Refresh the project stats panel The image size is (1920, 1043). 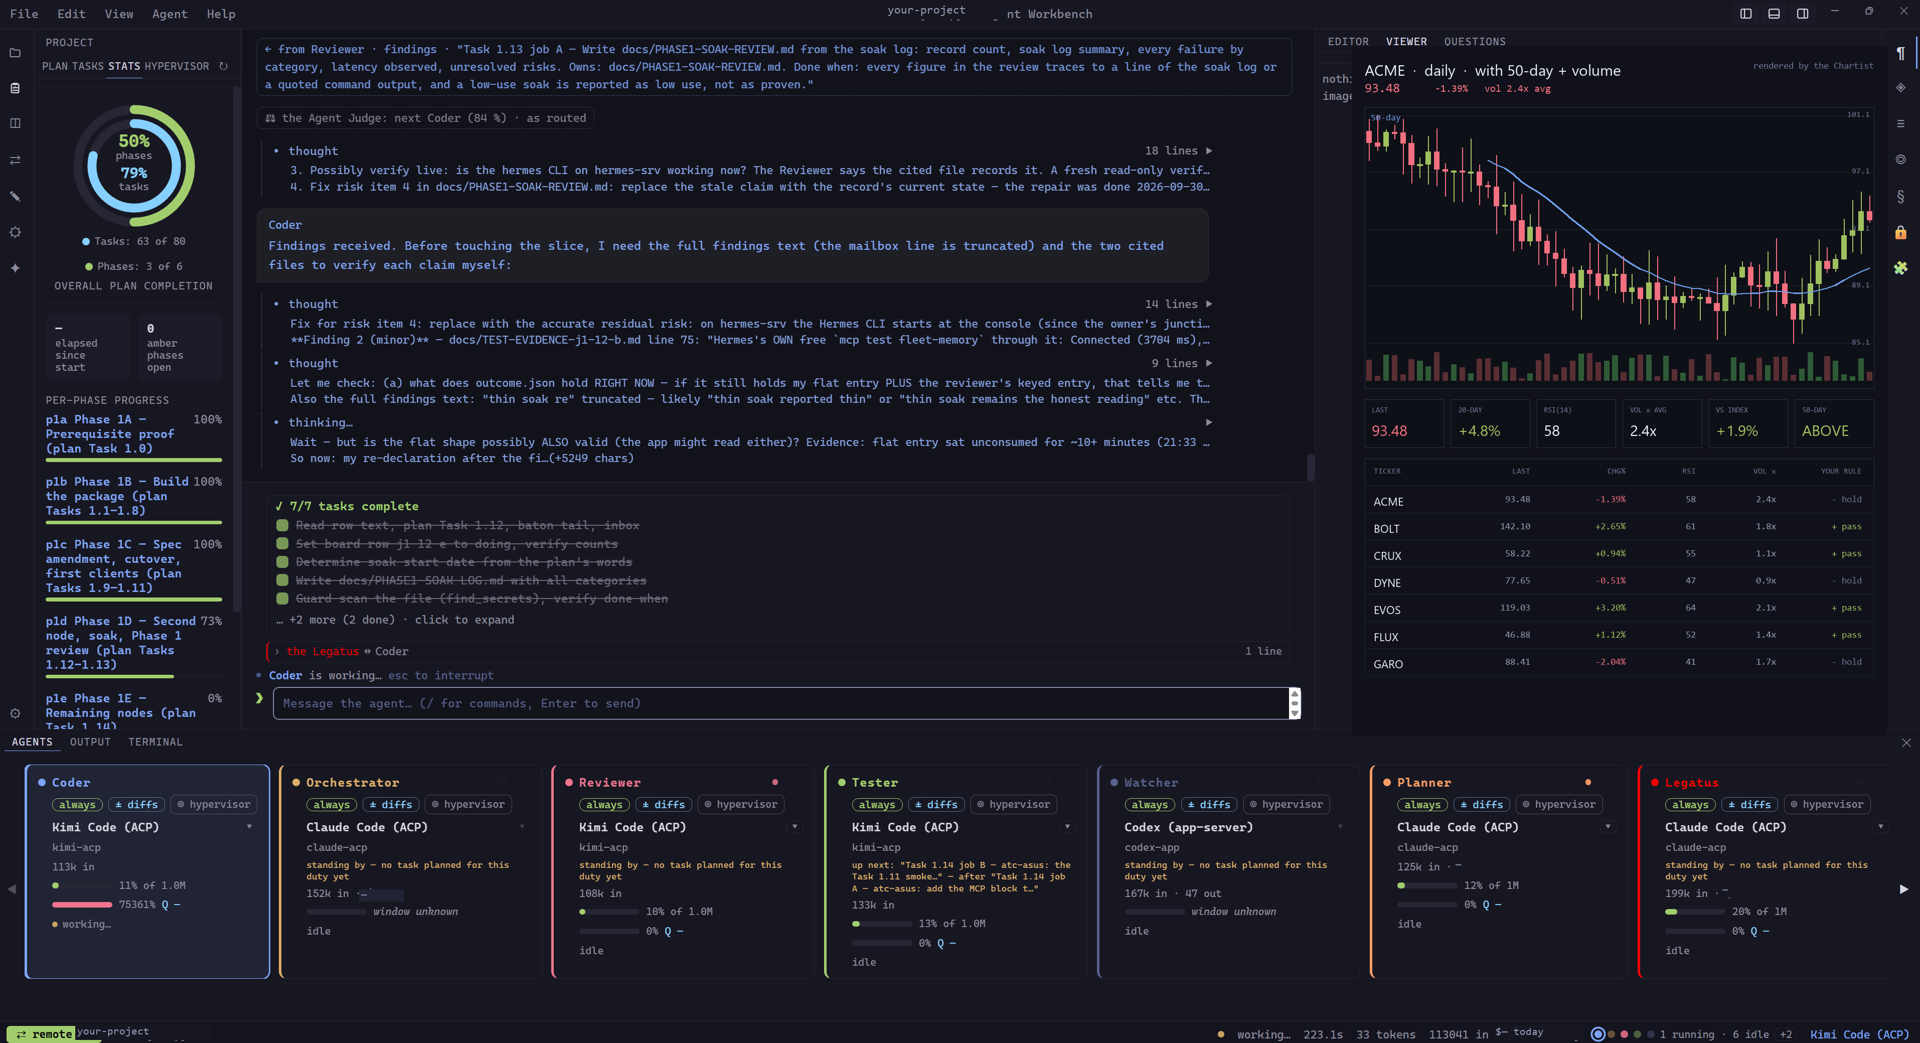(224, 66)
